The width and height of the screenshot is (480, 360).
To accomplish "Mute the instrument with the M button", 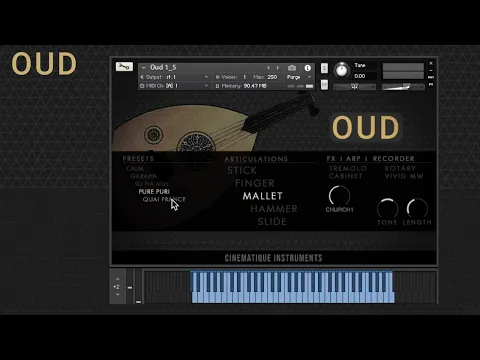I will (324, 85).
